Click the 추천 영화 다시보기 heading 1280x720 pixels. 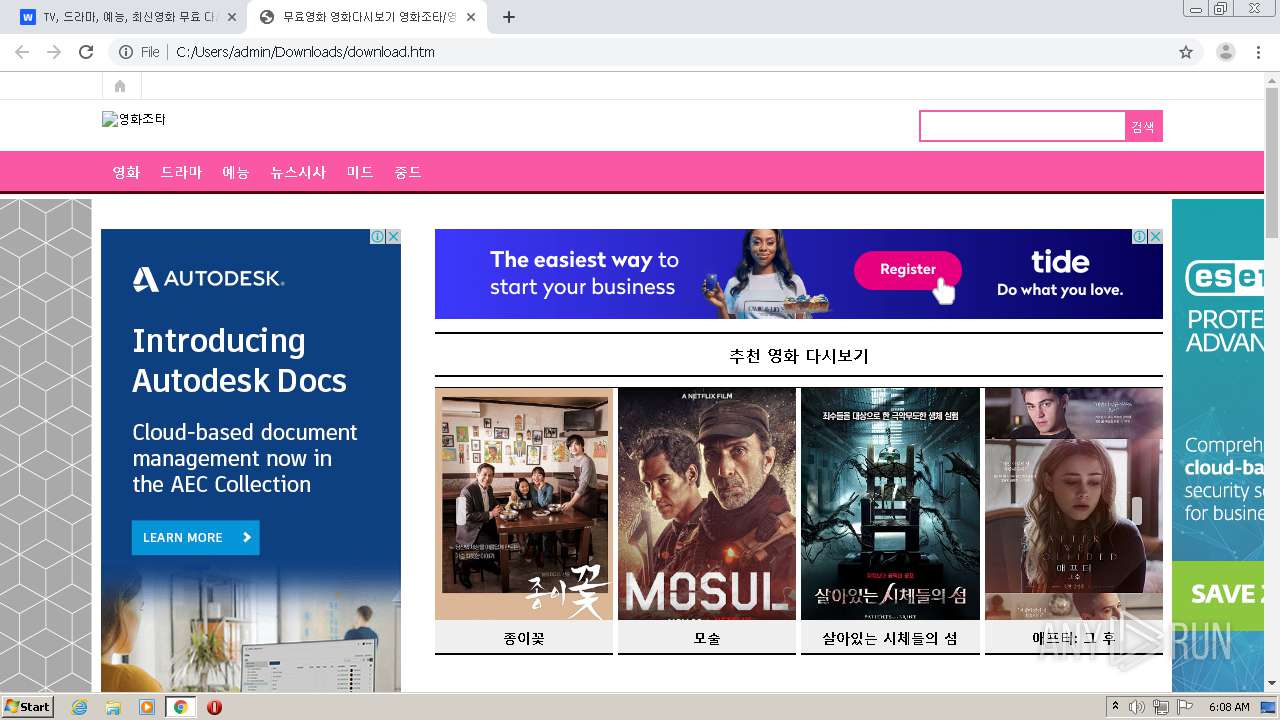(x=799, y=356)
